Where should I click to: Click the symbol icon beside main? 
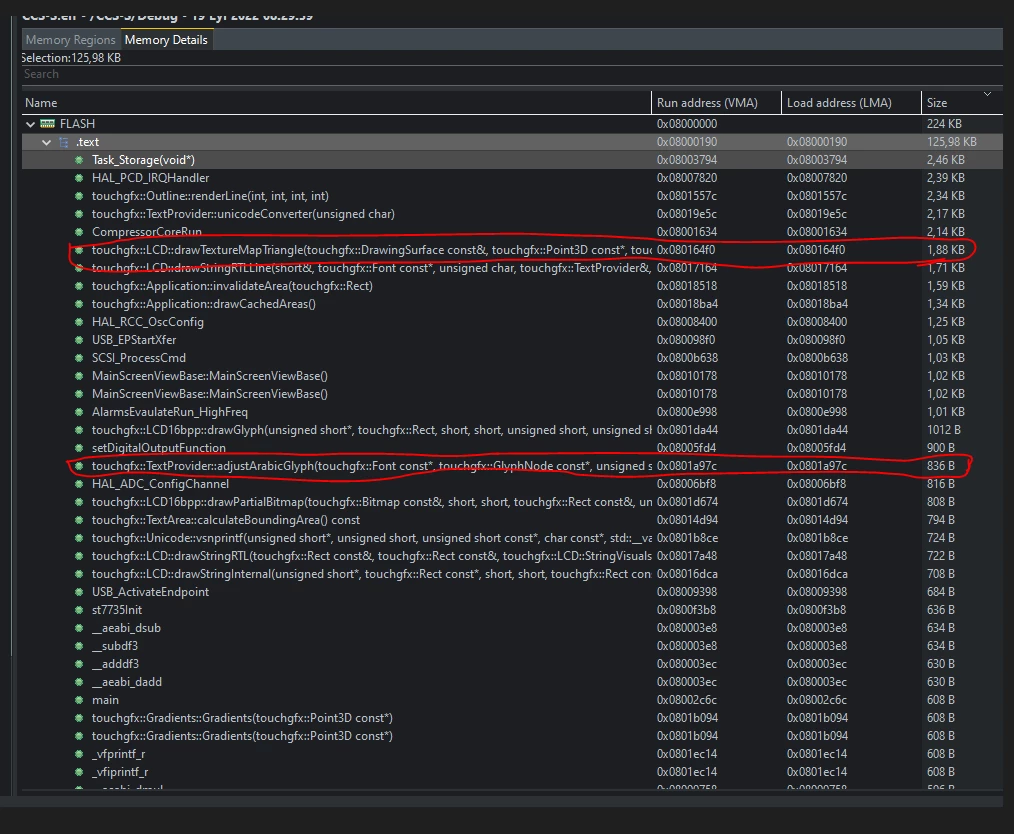tap(79, 700)
